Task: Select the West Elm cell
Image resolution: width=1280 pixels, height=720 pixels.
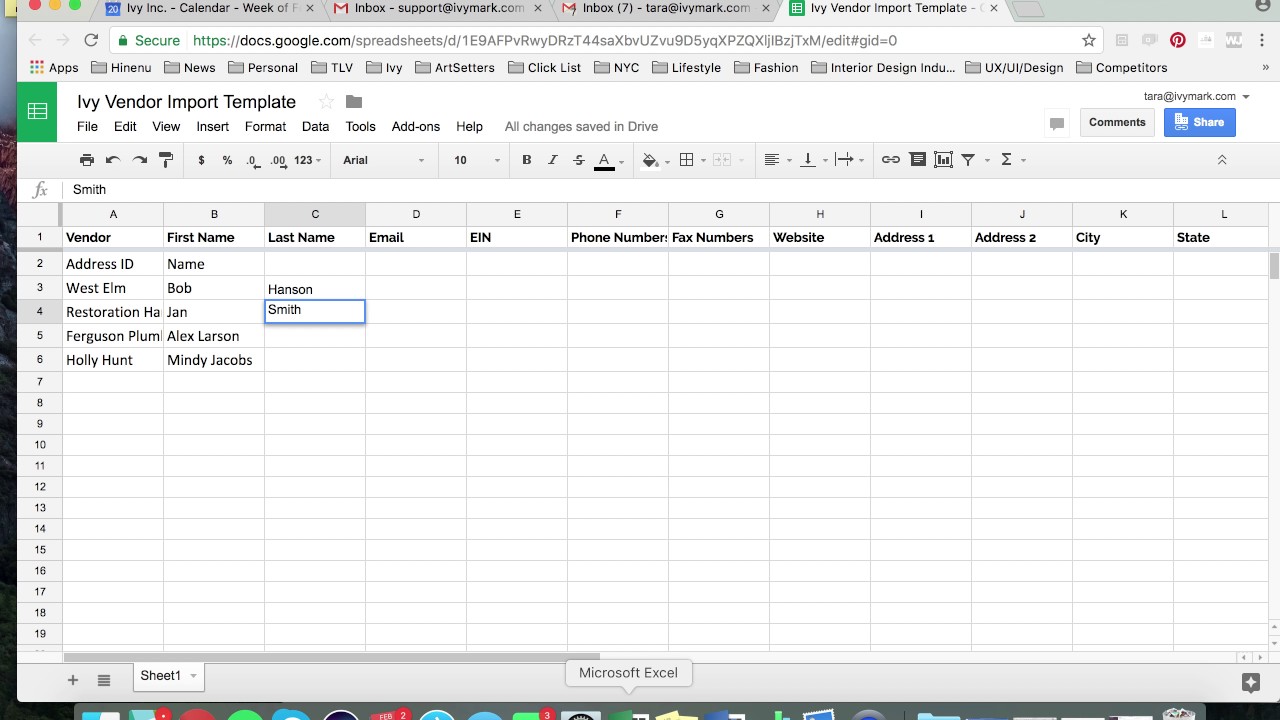Action: pos(113,288)
